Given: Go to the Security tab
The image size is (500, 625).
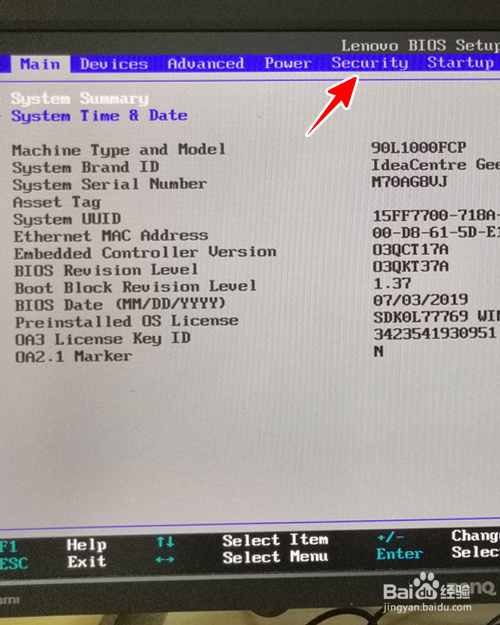Looking at the screenshot, I should 370,63.
